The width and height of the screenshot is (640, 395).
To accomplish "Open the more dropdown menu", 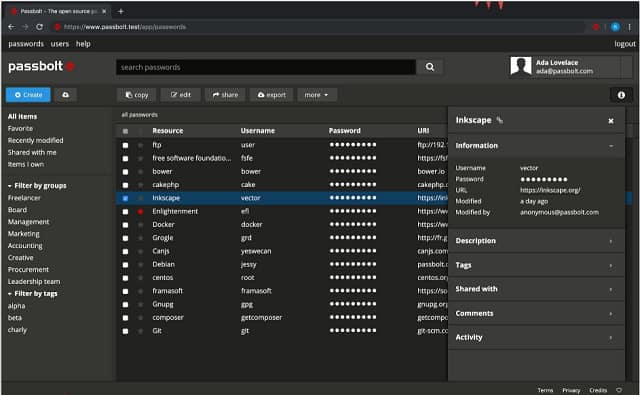I will (x=317, y=95).
